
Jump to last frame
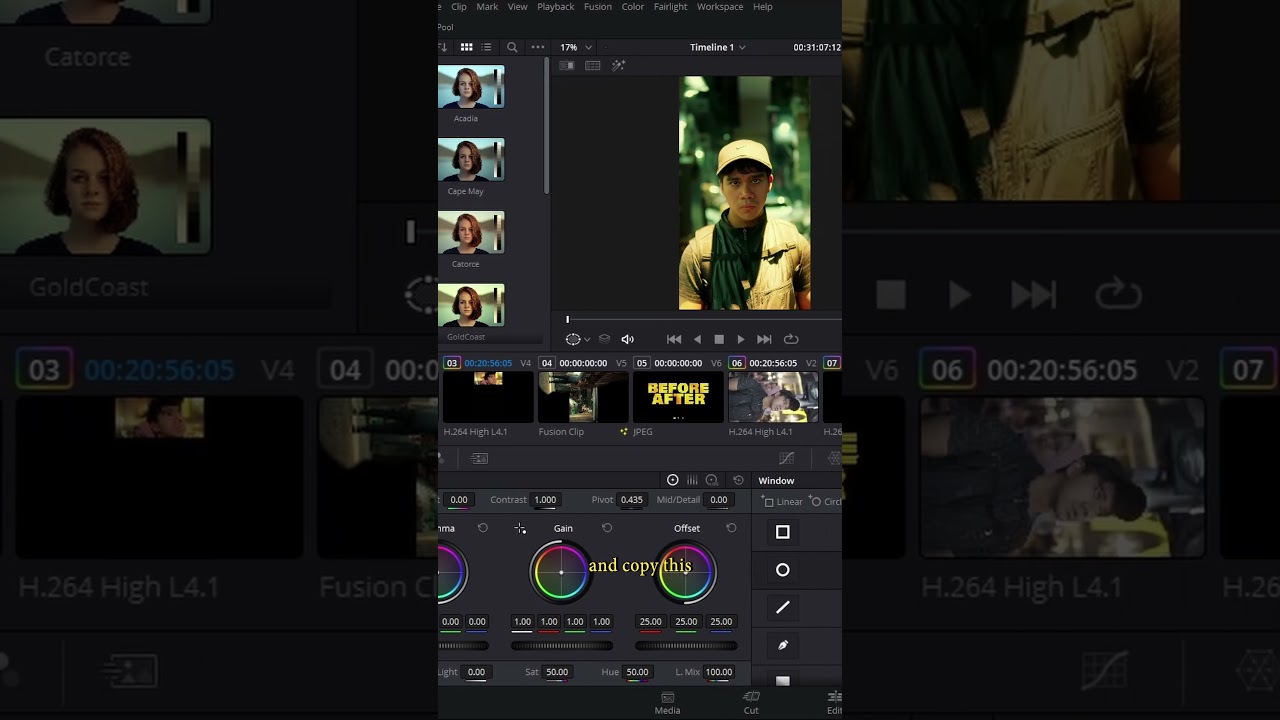pyautogui.click(x=764, y=339)
